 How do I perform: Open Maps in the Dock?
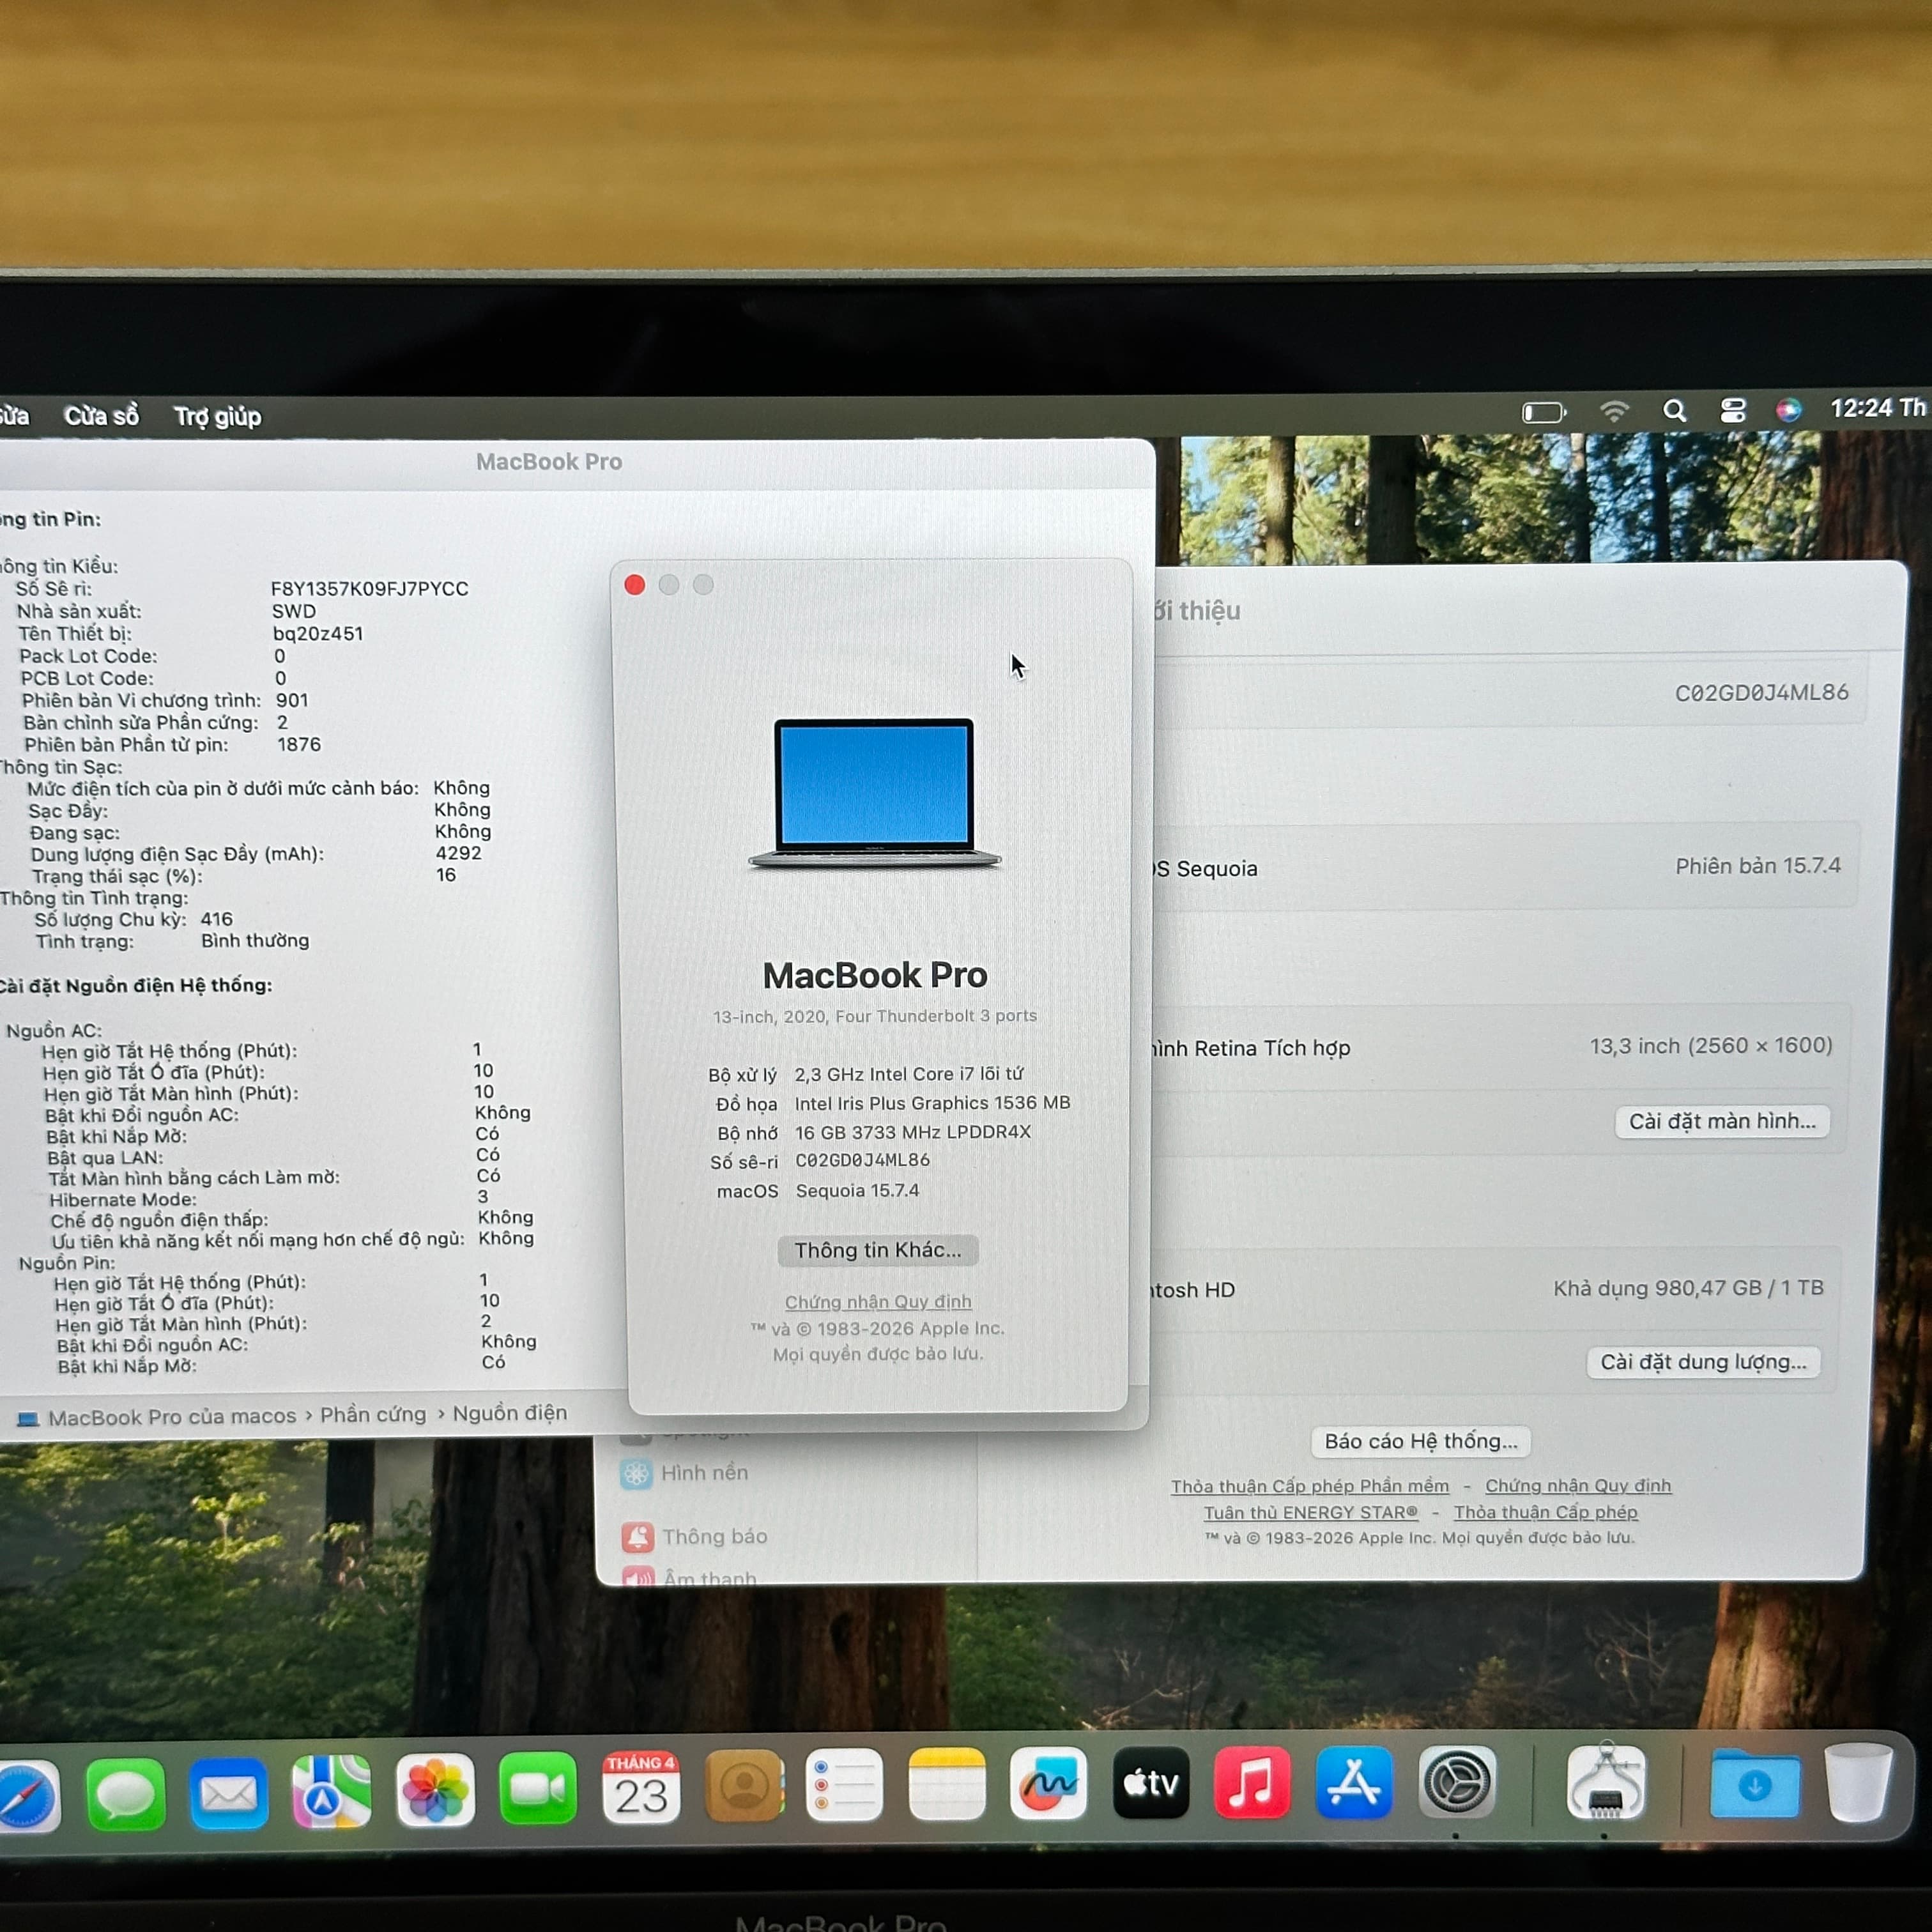(331, 1791)
